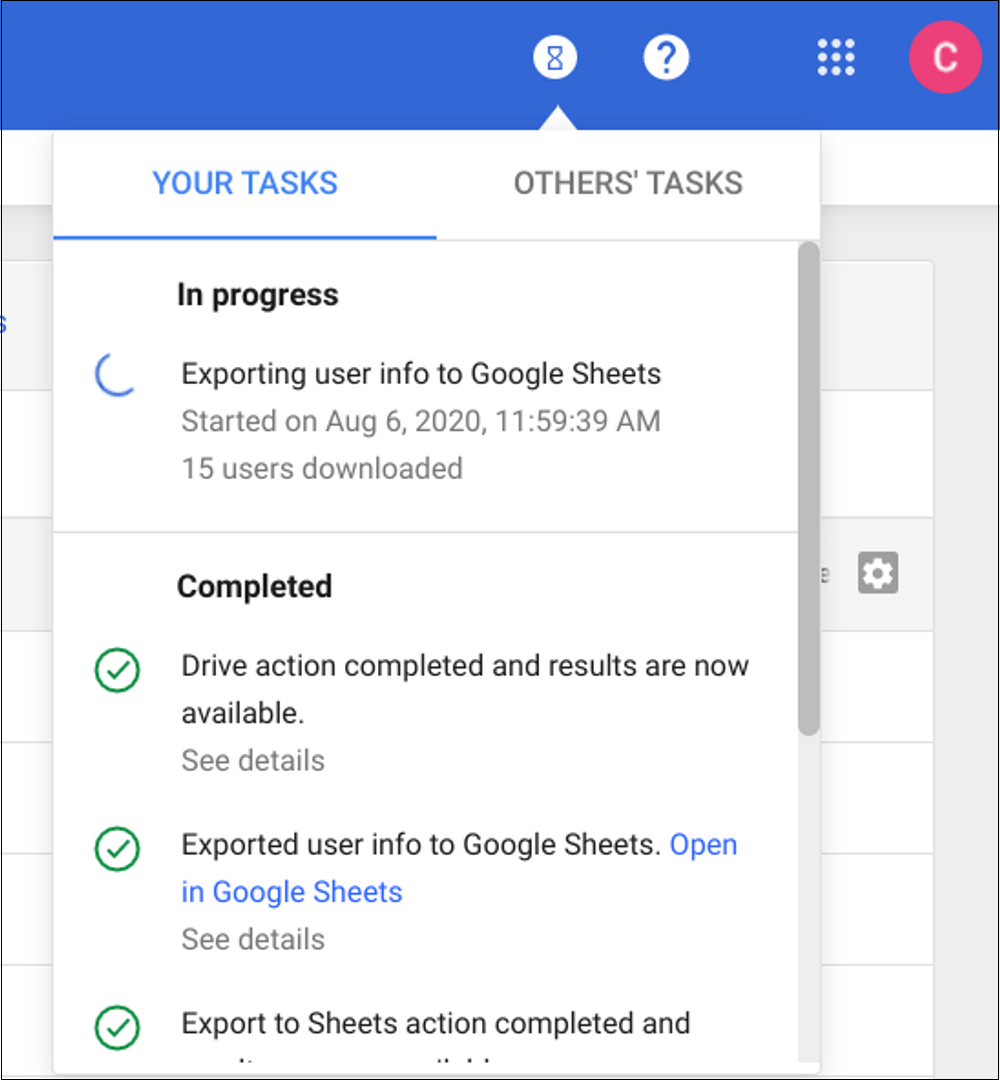Click the loading spinner for the export in progress
This screenshot has width=1000, height=1080.
tap(116, 374)
